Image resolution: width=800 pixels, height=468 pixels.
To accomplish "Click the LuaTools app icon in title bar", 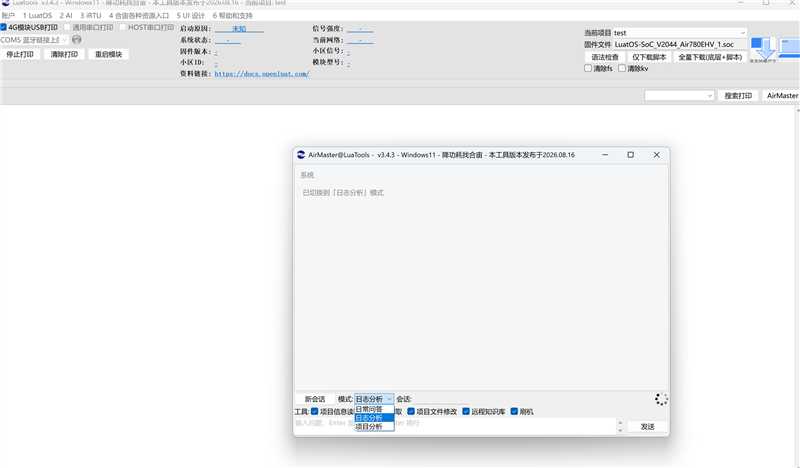I will (6, 3).
